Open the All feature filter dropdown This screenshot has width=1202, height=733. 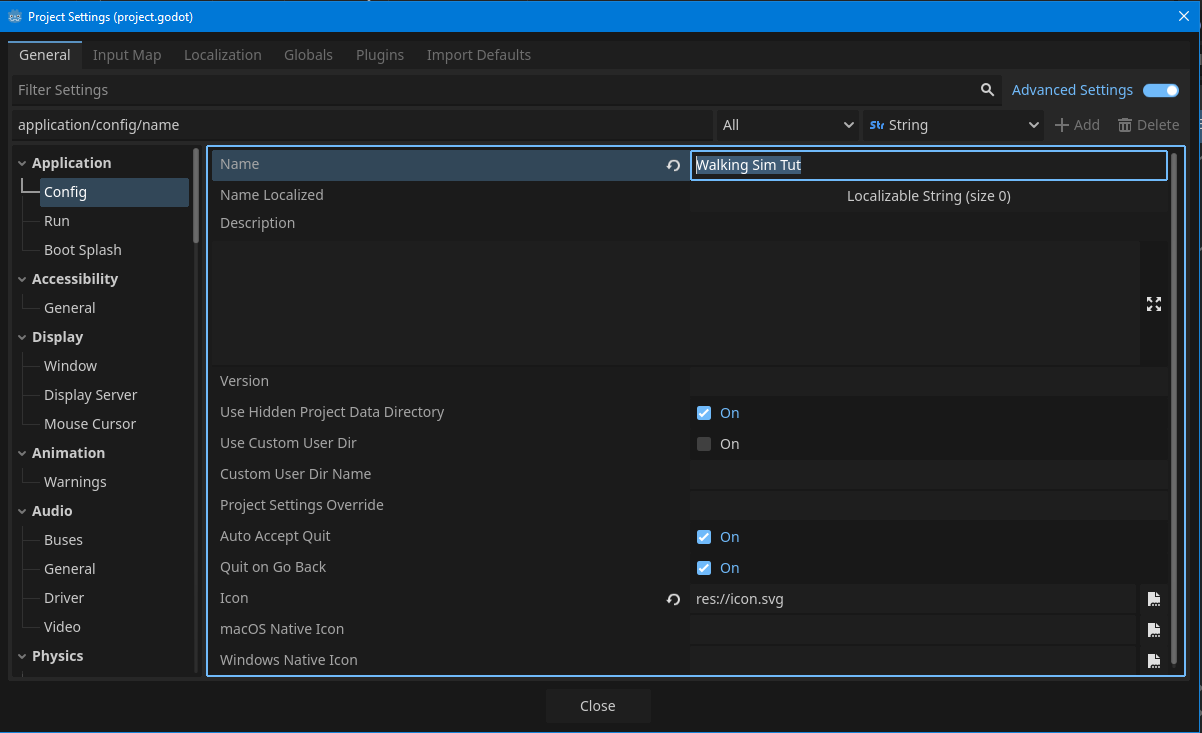click(787, 125)
